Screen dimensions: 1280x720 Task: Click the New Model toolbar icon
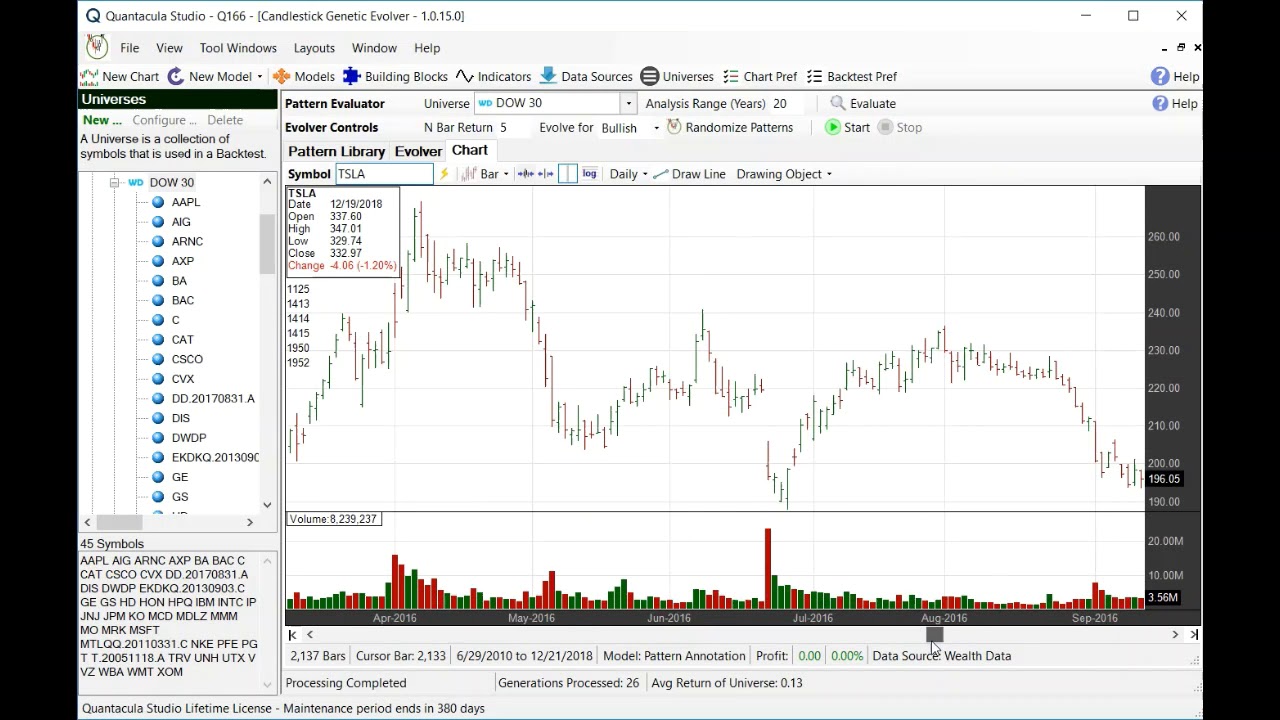[176, 76]
